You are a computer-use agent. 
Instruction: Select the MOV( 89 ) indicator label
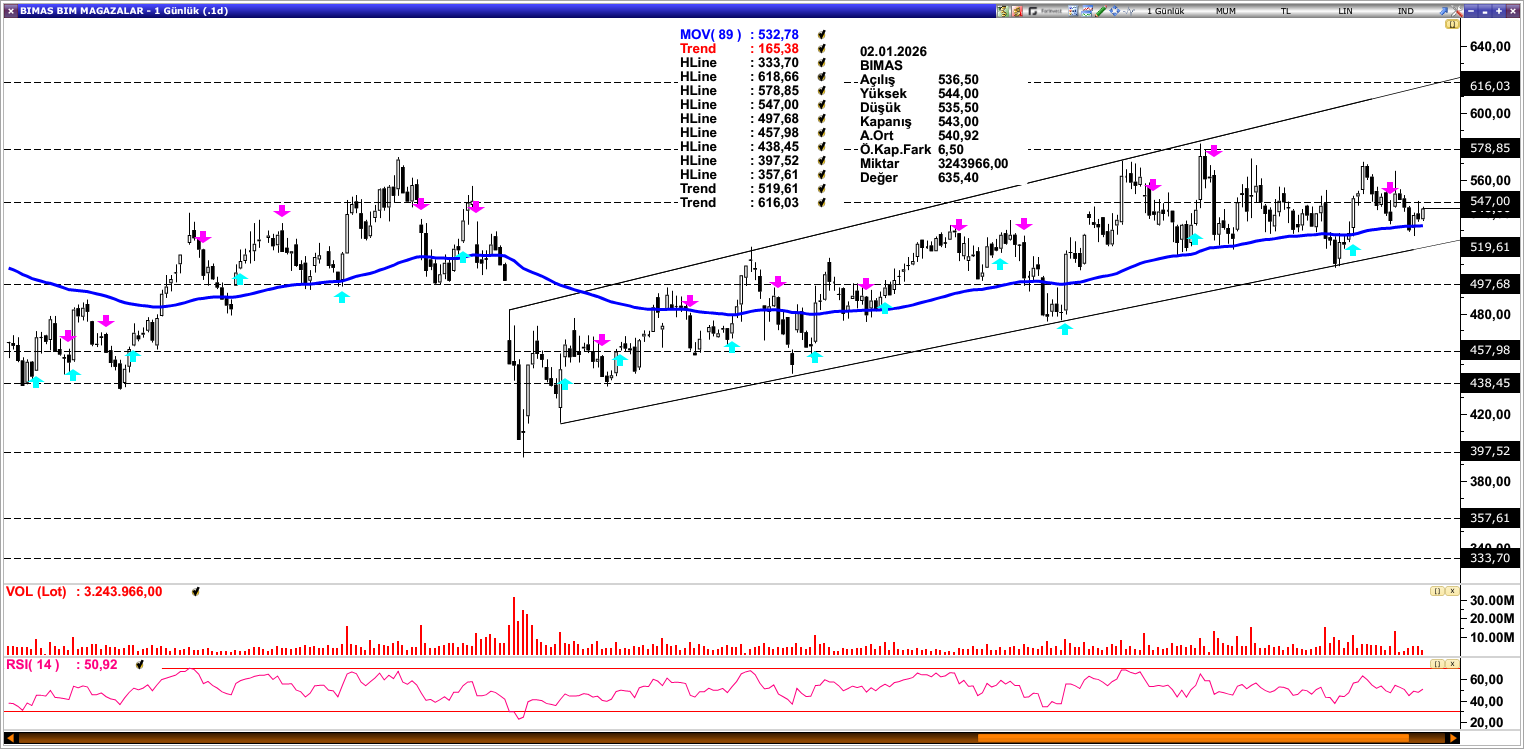(711, 34)
